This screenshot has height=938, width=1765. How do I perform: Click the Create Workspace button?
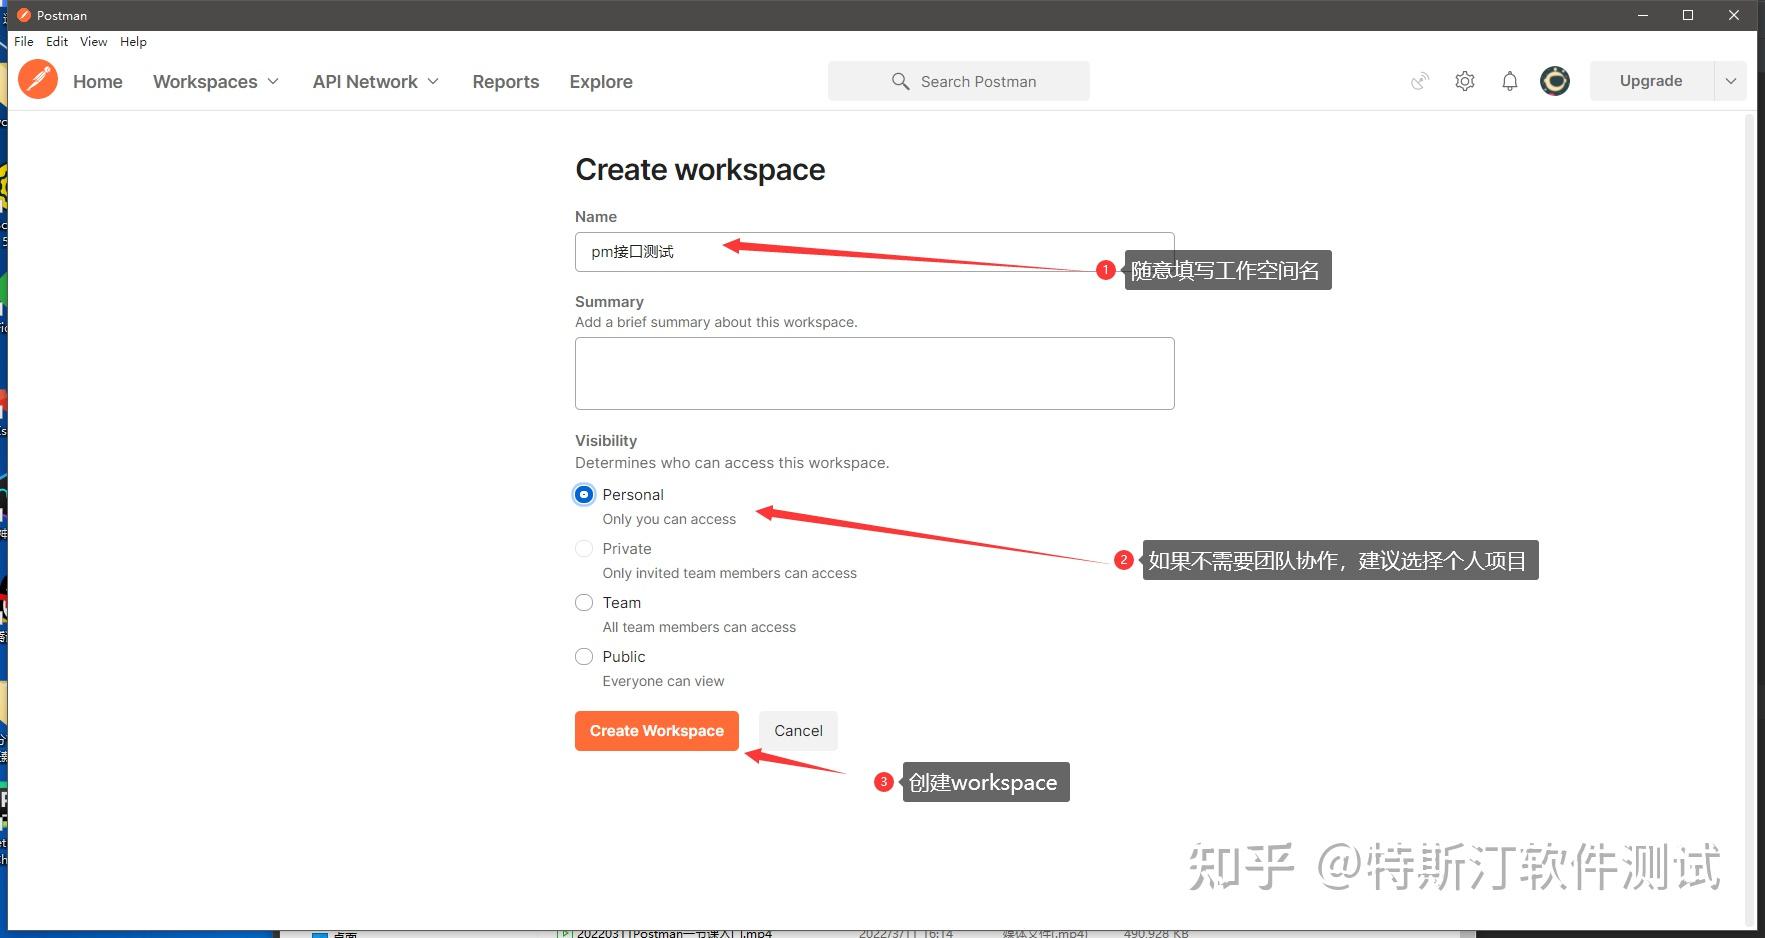(657, 731)
